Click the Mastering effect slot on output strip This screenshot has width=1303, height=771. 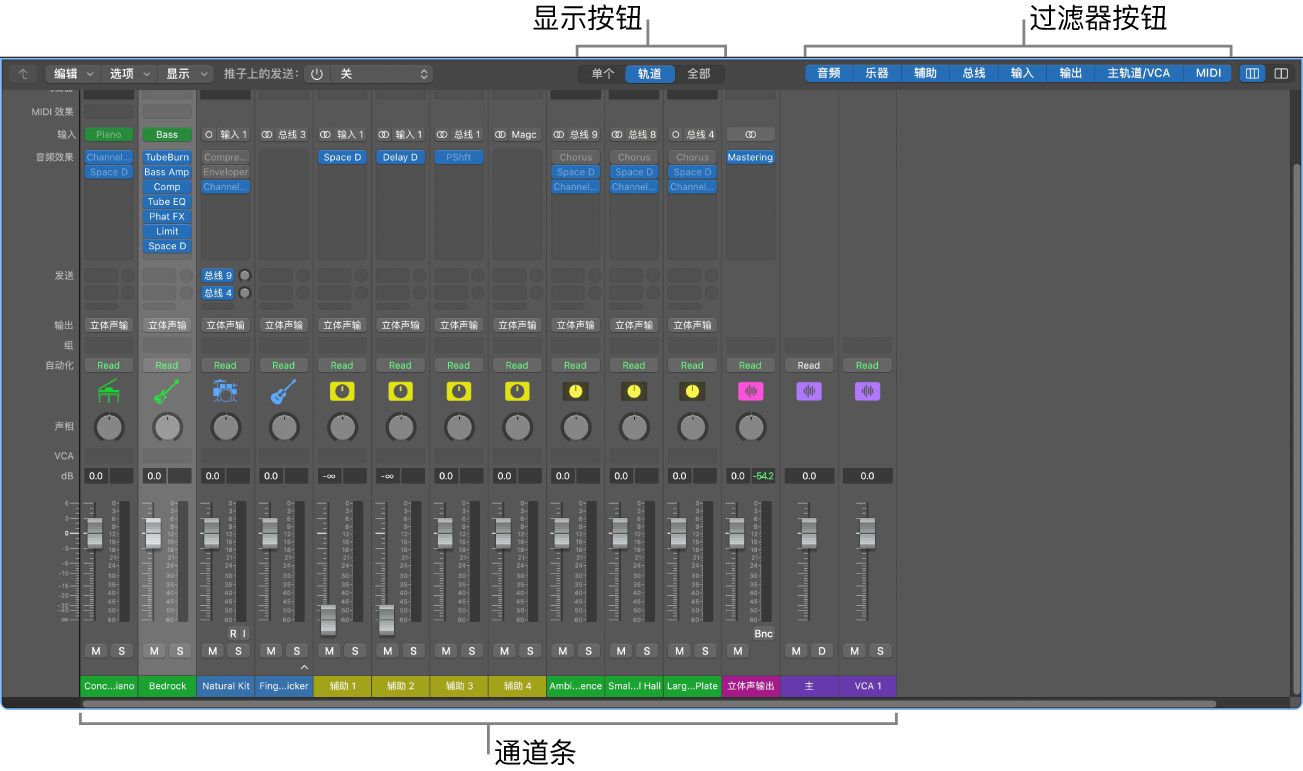pos(750,158)
